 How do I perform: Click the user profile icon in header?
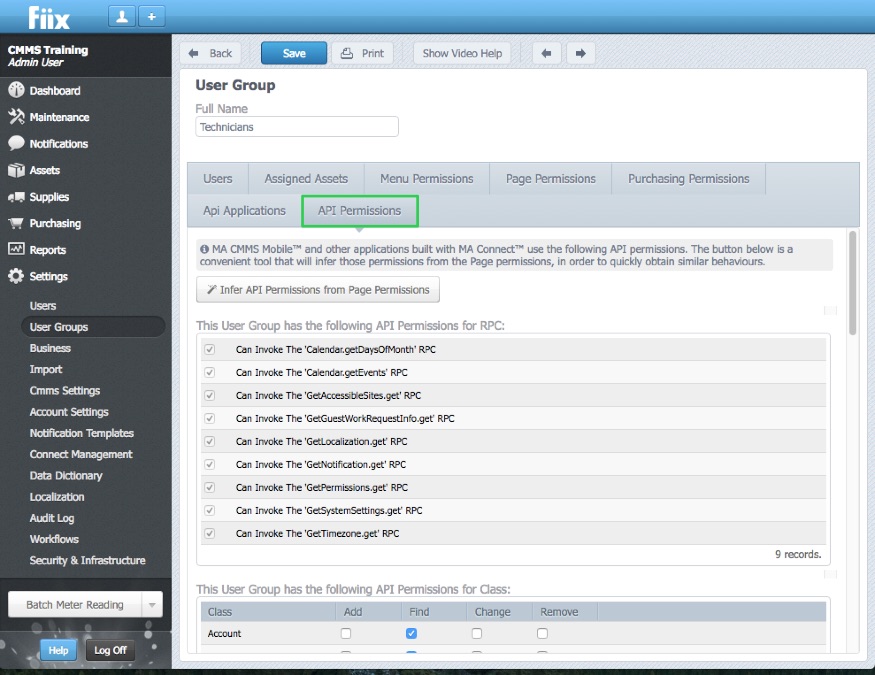tap(122, 17)
